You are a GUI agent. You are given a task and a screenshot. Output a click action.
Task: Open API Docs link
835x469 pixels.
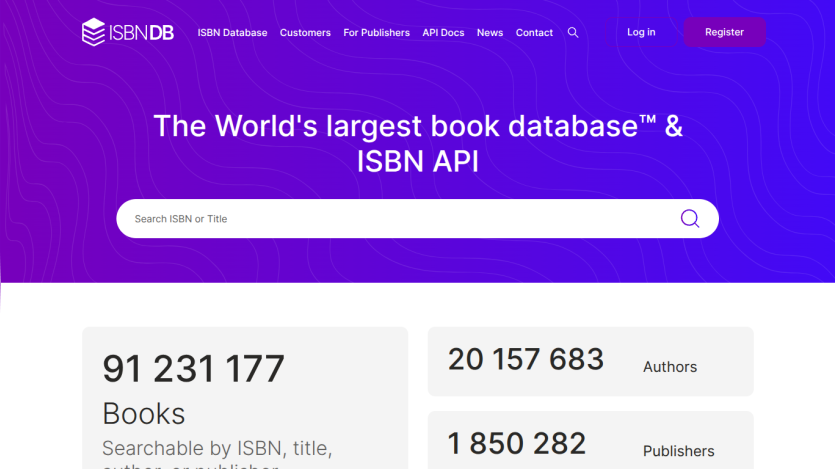[443, 32]
